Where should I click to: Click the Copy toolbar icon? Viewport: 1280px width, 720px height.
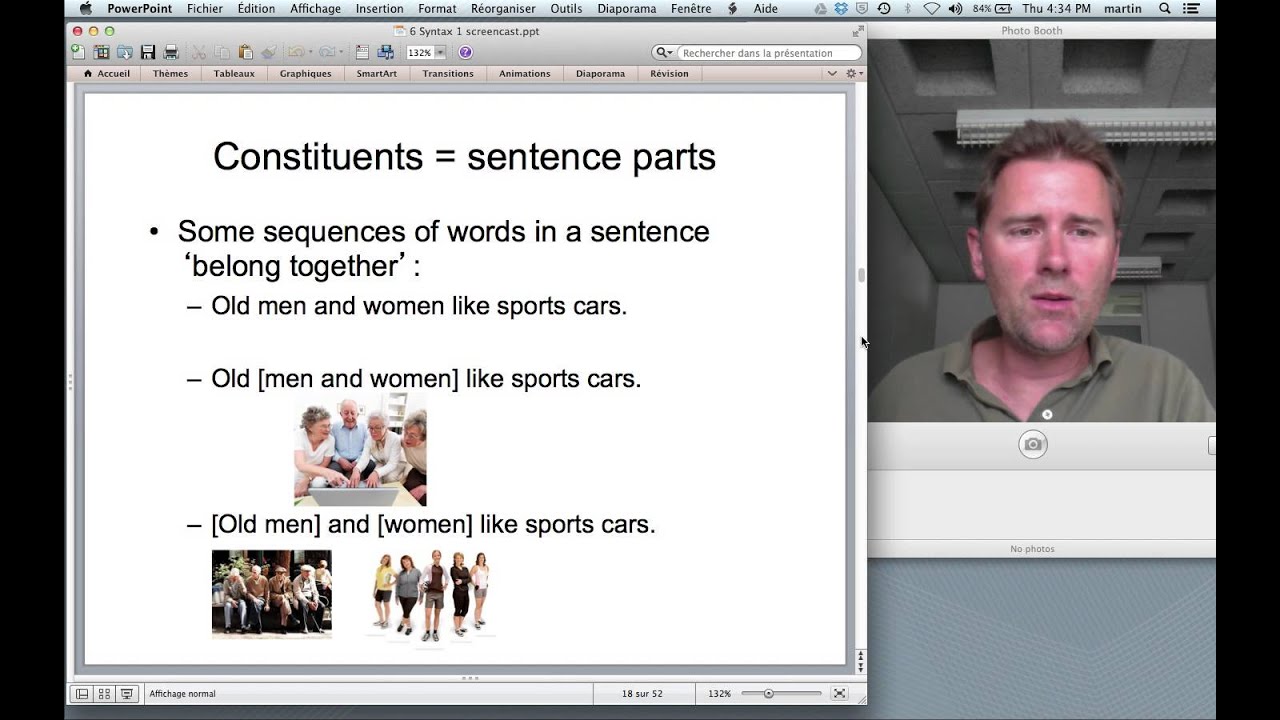point(222,52)
